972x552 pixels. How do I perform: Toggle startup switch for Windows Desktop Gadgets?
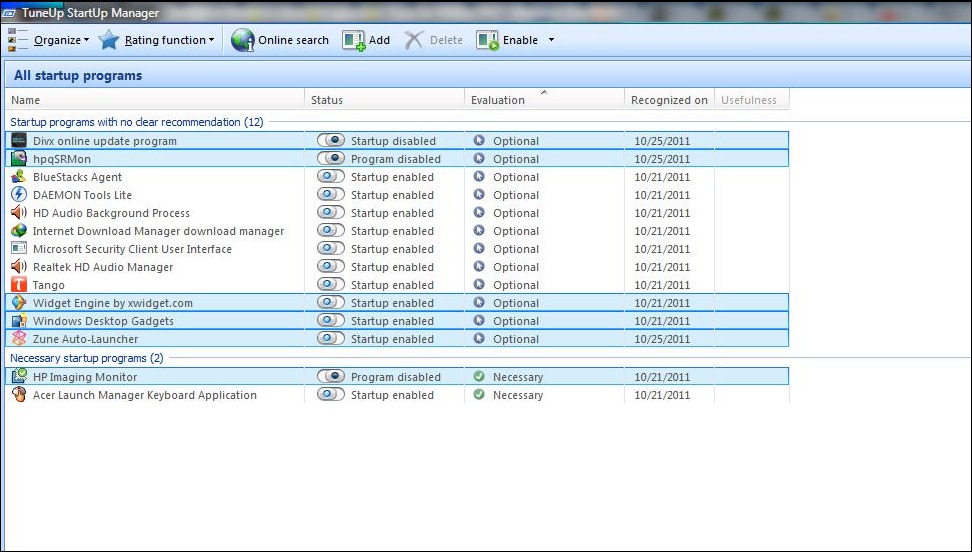330,320
